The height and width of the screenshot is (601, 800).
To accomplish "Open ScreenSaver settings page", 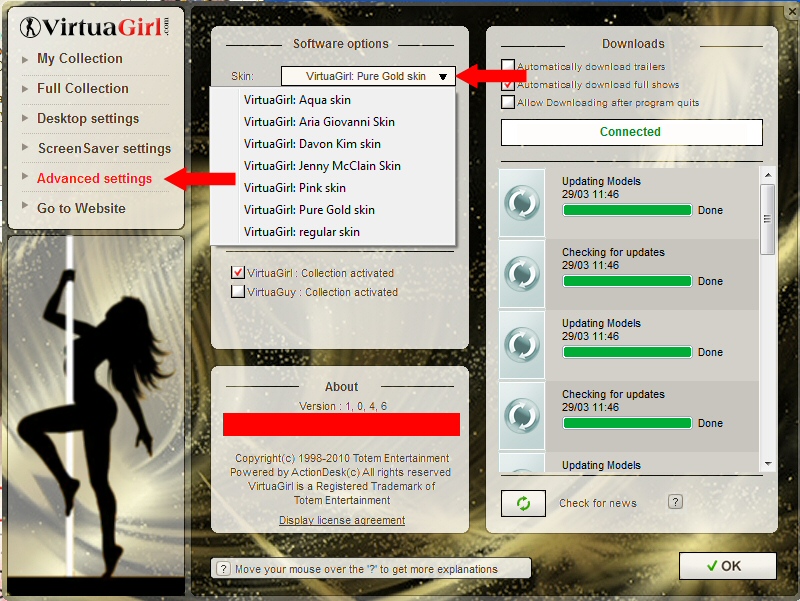I will point(105,148).
